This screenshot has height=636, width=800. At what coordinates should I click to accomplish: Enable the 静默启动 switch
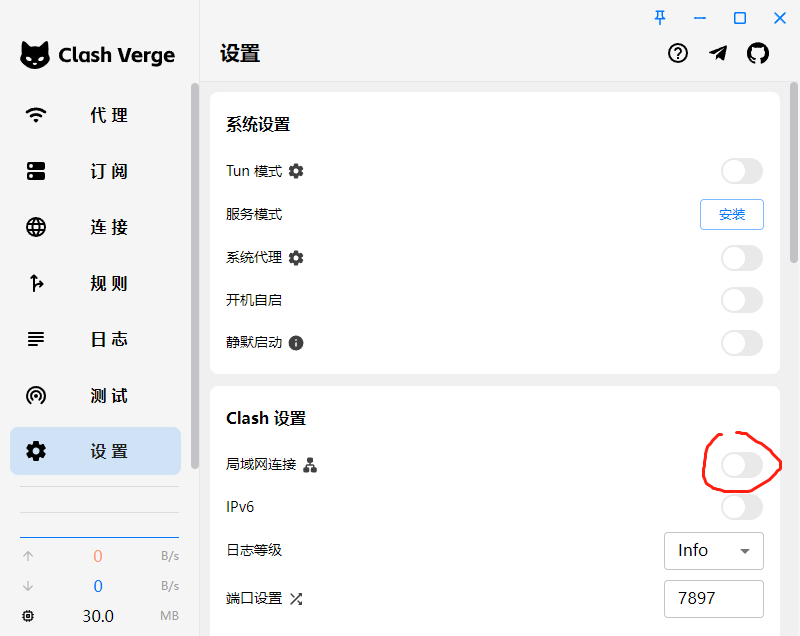click(742, 343)
